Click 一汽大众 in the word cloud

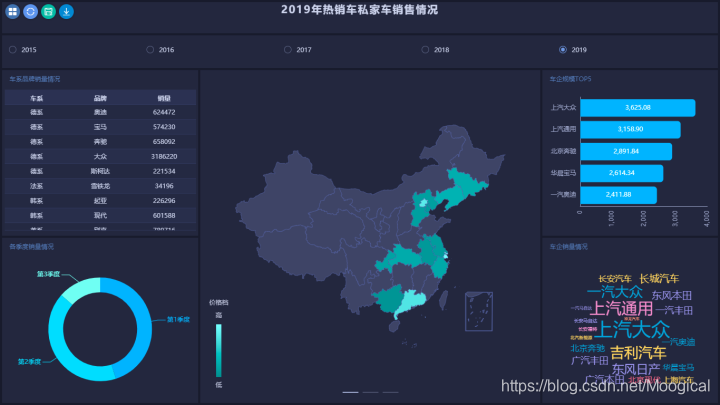pyautogui.click(x=615, y=292)
